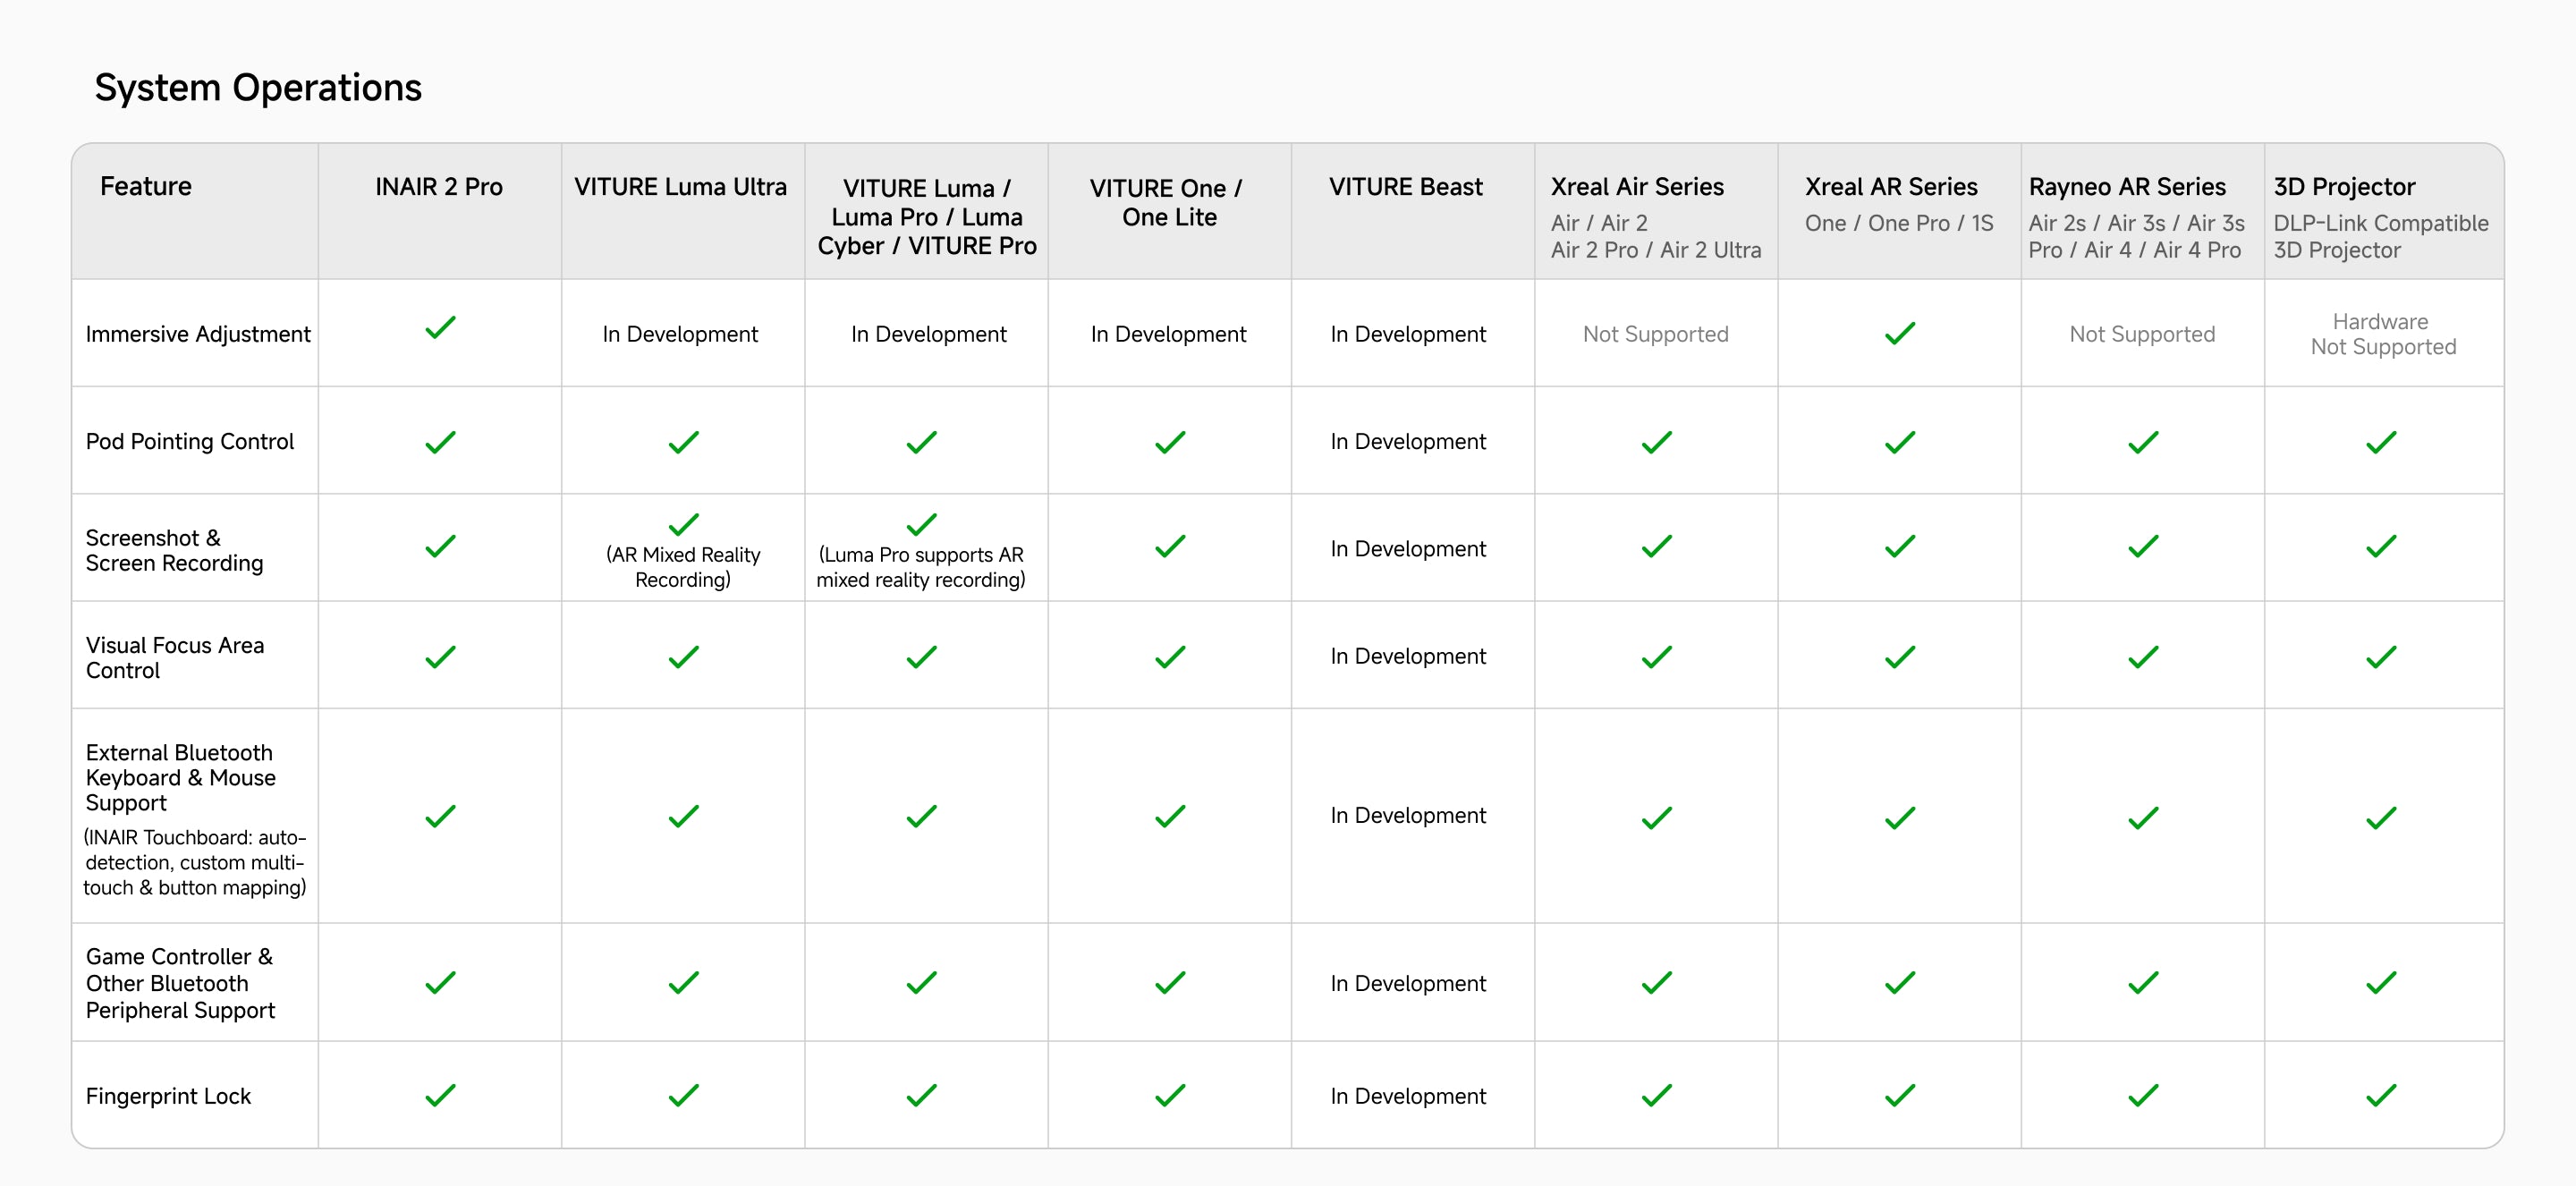Click the Pod Pointing Control row label

tap(190, 442)
